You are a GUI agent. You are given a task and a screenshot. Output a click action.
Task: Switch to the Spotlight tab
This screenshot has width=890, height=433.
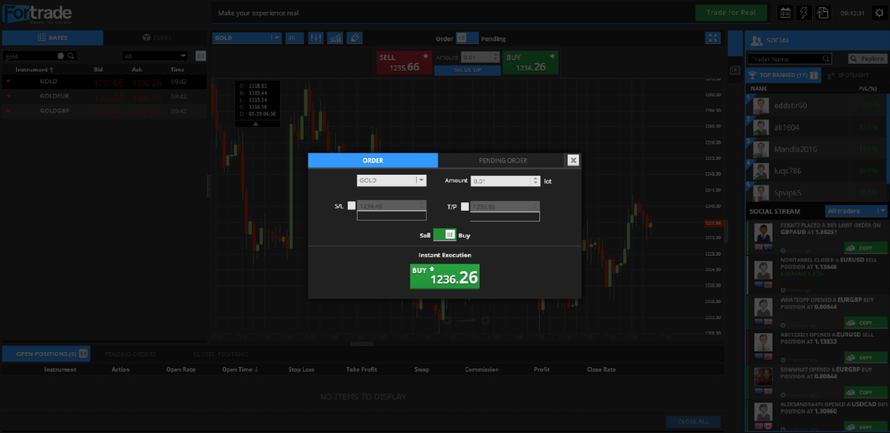(853, 76)
